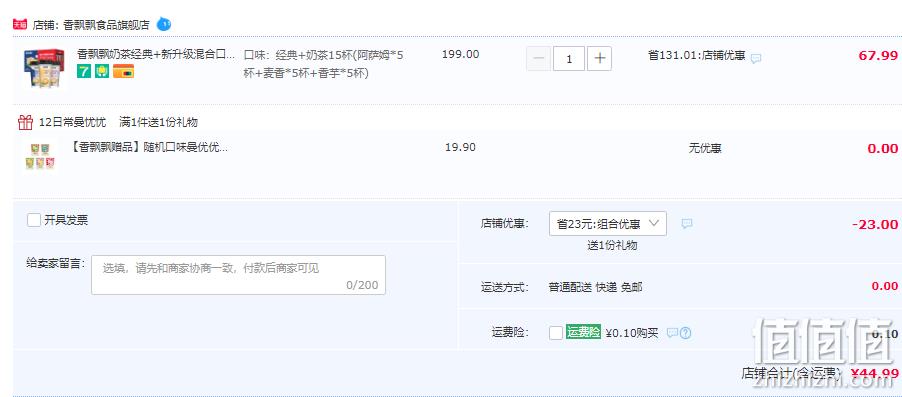This screenshot has height=397, width=902.
Task: Click the 普通配送 快递 免邮 shipping text
Action: tap(595, 287)
